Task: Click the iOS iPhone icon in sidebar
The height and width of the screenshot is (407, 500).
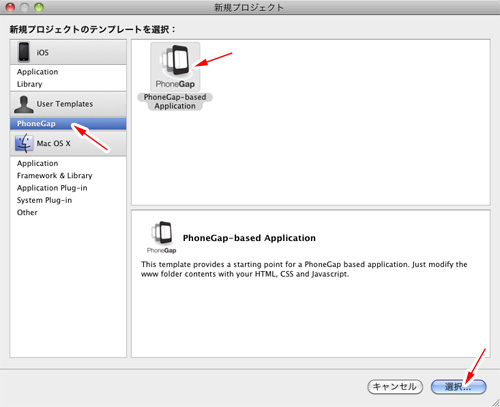Action: 24,52
